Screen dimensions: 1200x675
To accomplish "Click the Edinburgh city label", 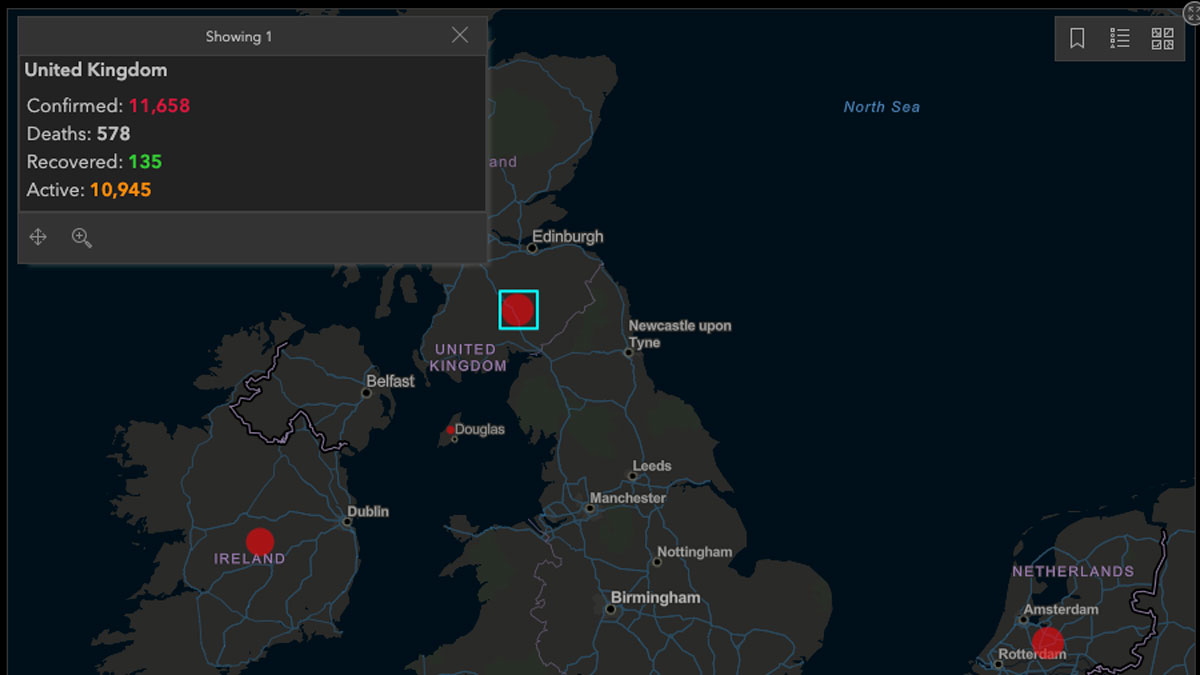I will [x=567, y=237].
